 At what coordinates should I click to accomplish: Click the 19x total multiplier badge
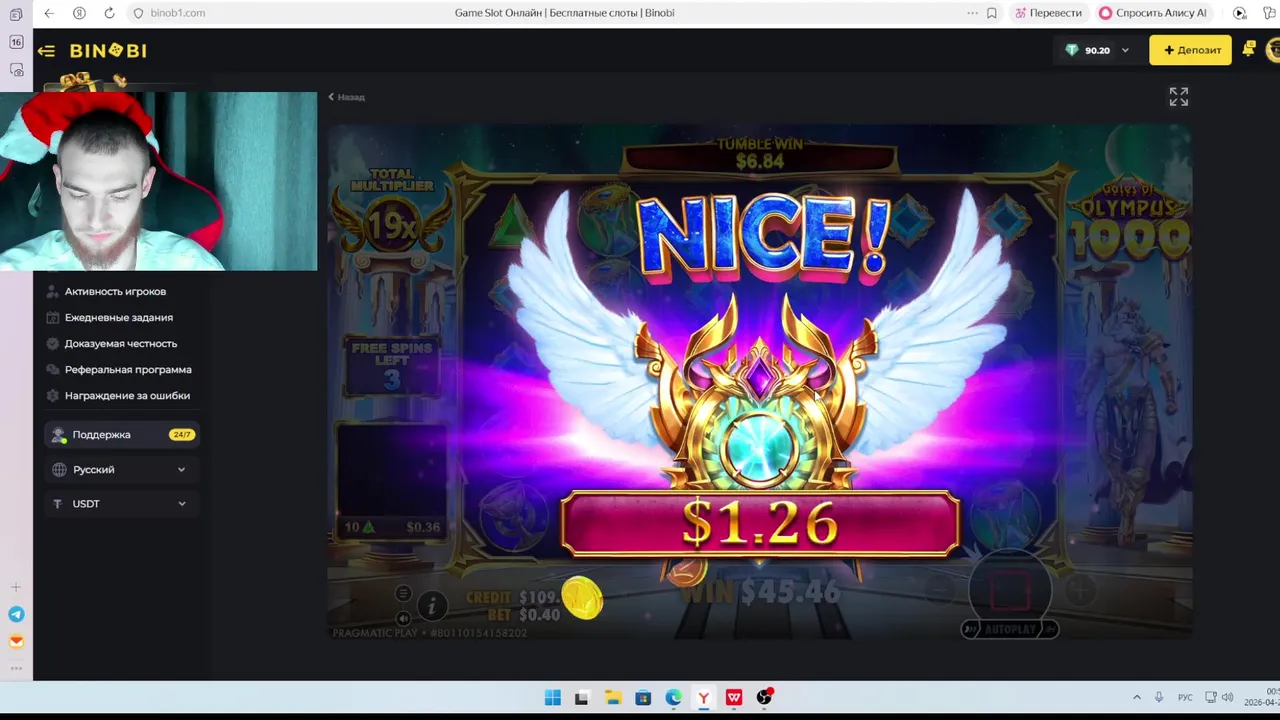[392, 226]
